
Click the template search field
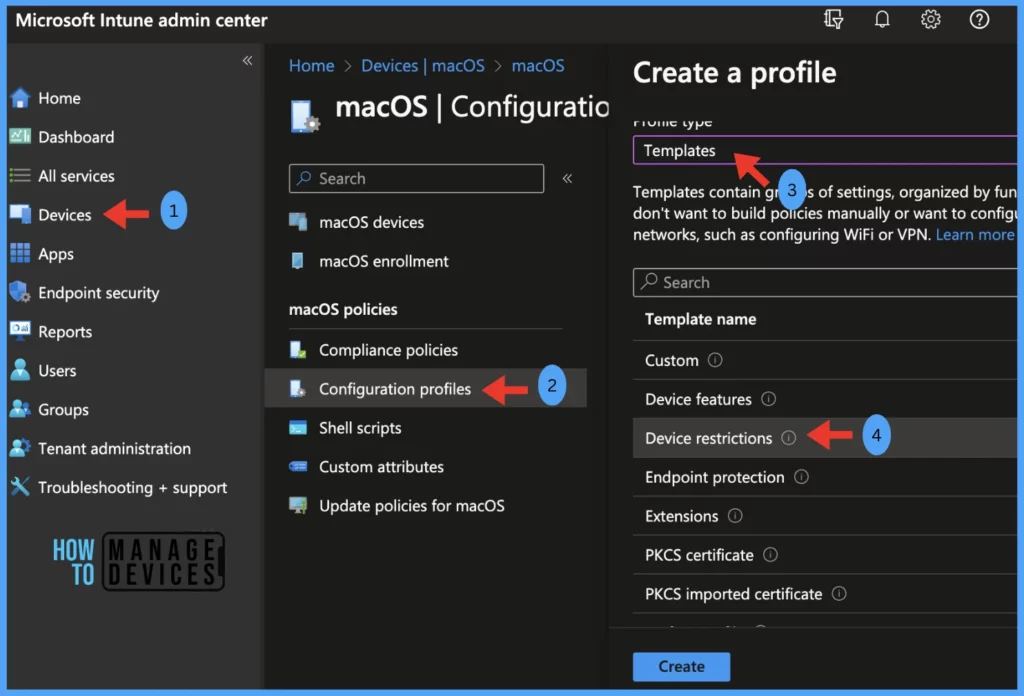[x=825, y=282]
